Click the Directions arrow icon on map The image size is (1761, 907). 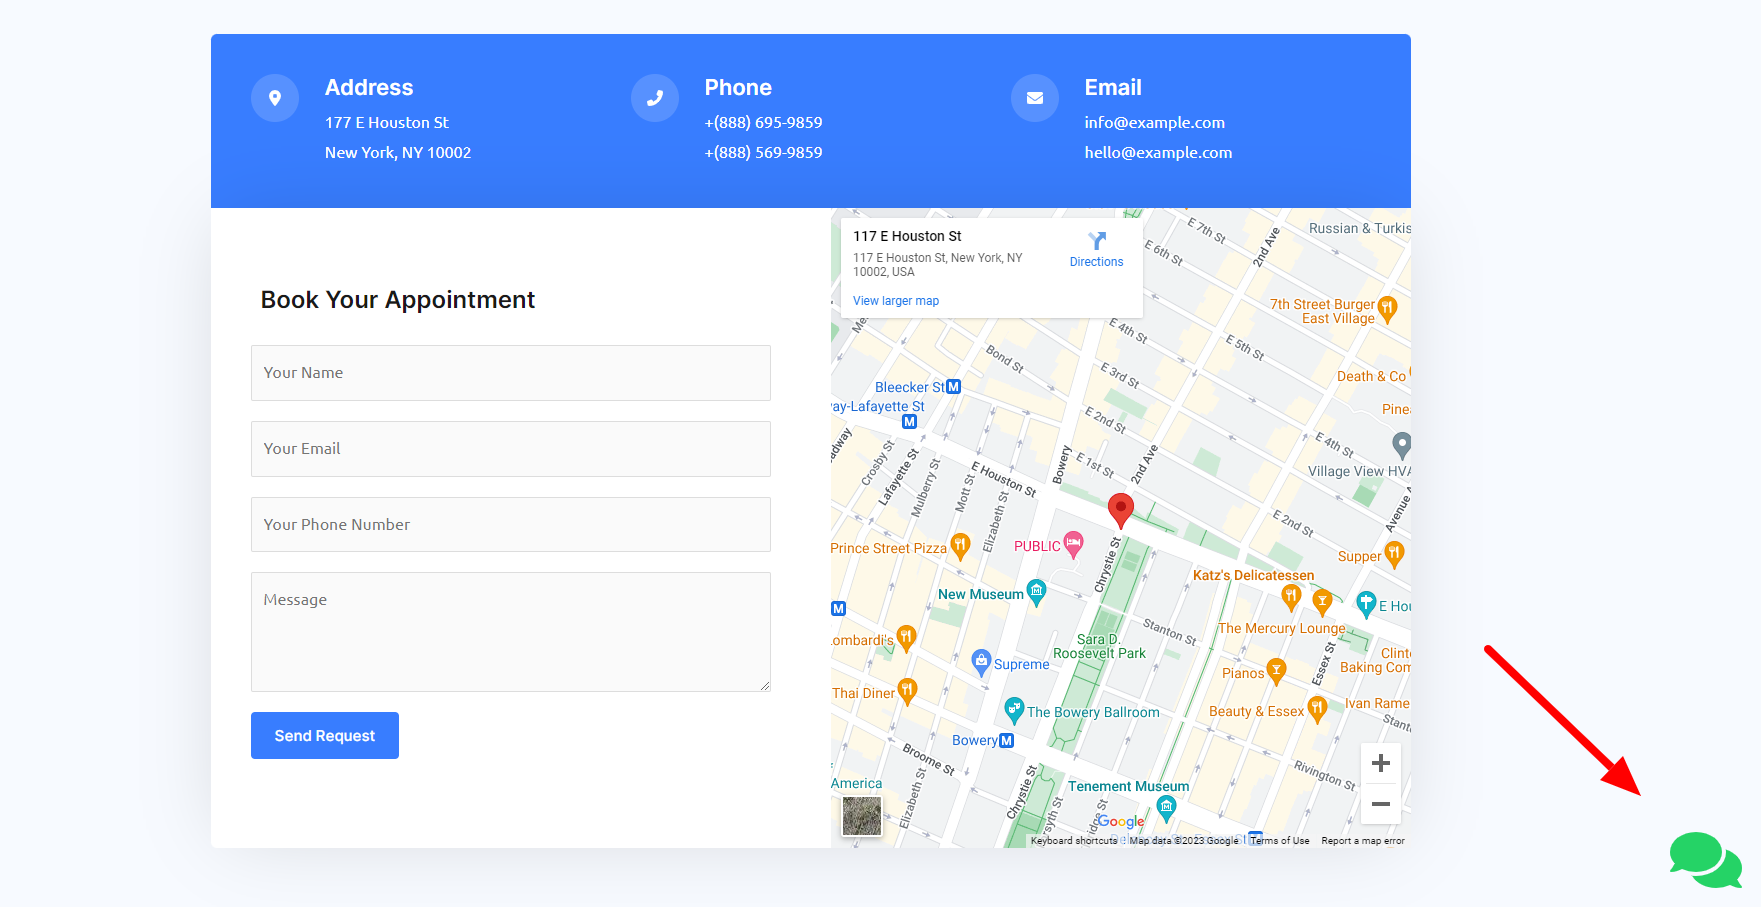pos(1097,241)
